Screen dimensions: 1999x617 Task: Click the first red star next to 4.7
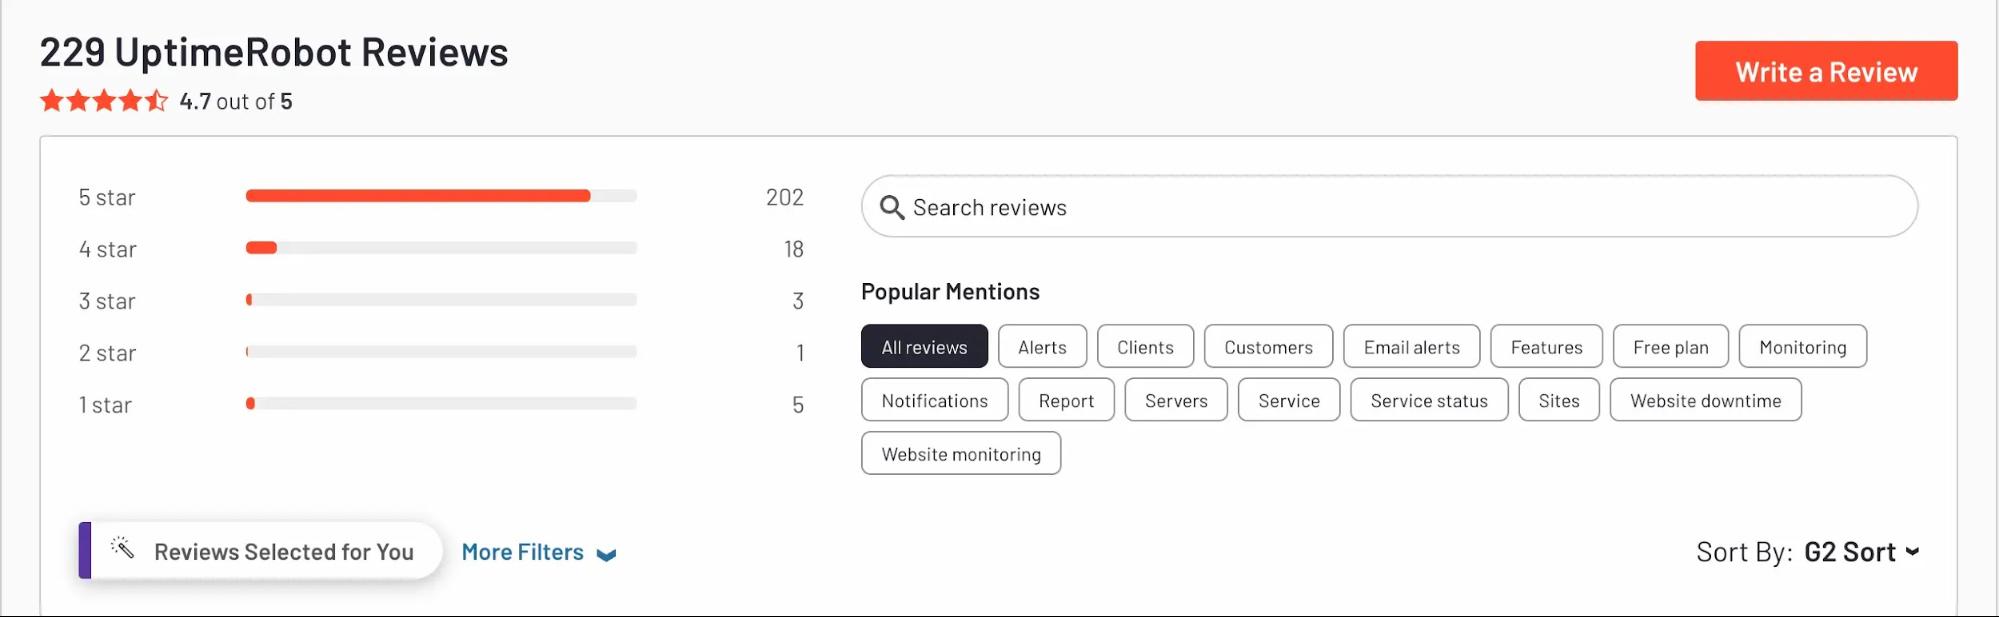click(x=52, y=100)
